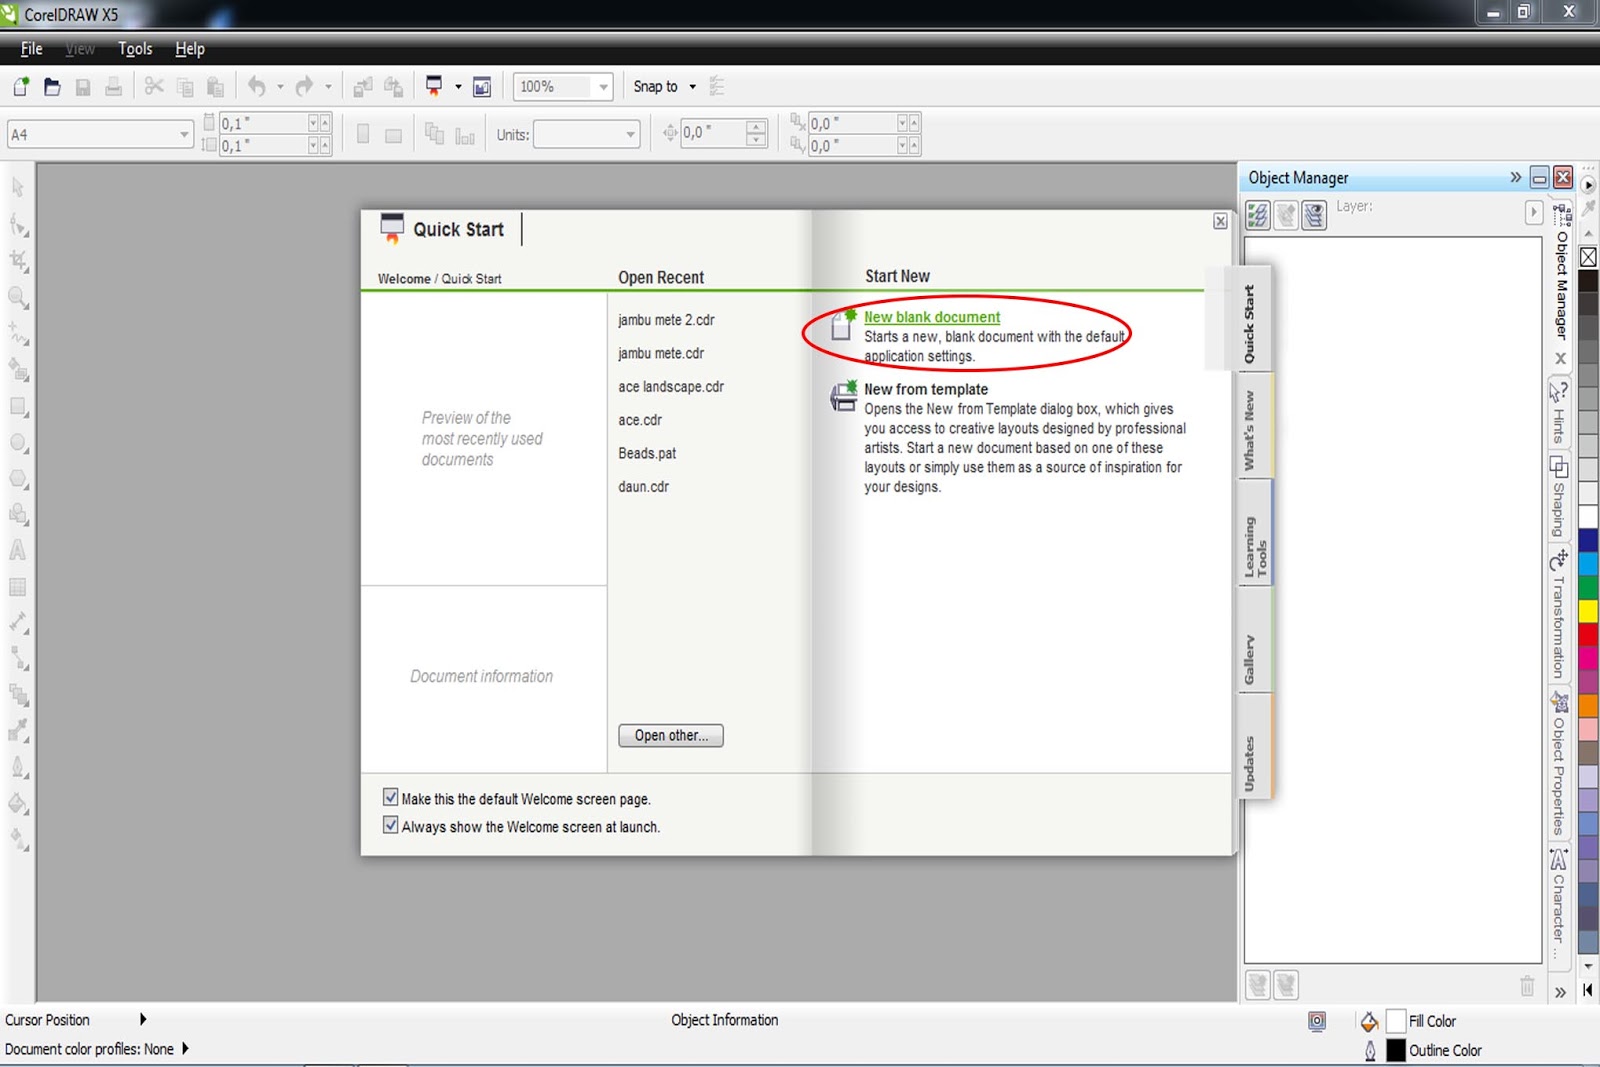This screenshot has width=1600, height=1067.
Task: Click the nudge distance input field
Action: pyautogui.click(x=712, y=133)
